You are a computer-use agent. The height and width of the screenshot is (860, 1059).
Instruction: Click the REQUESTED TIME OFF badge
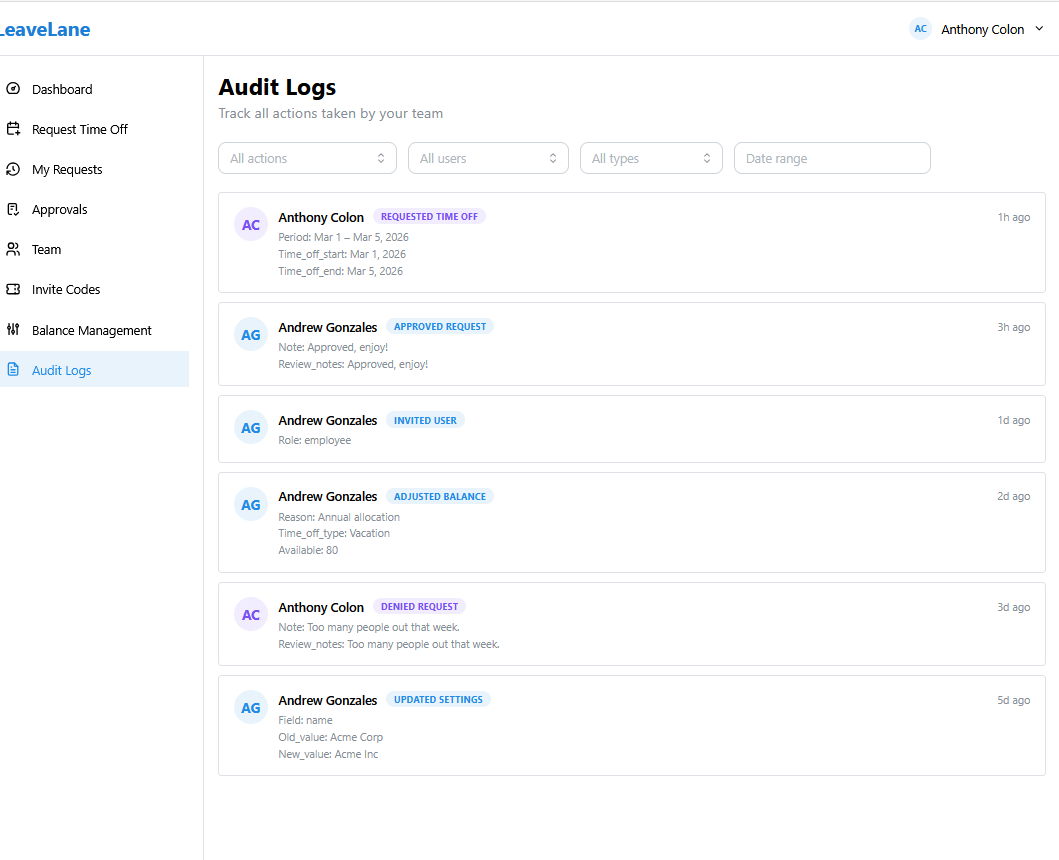429,217
